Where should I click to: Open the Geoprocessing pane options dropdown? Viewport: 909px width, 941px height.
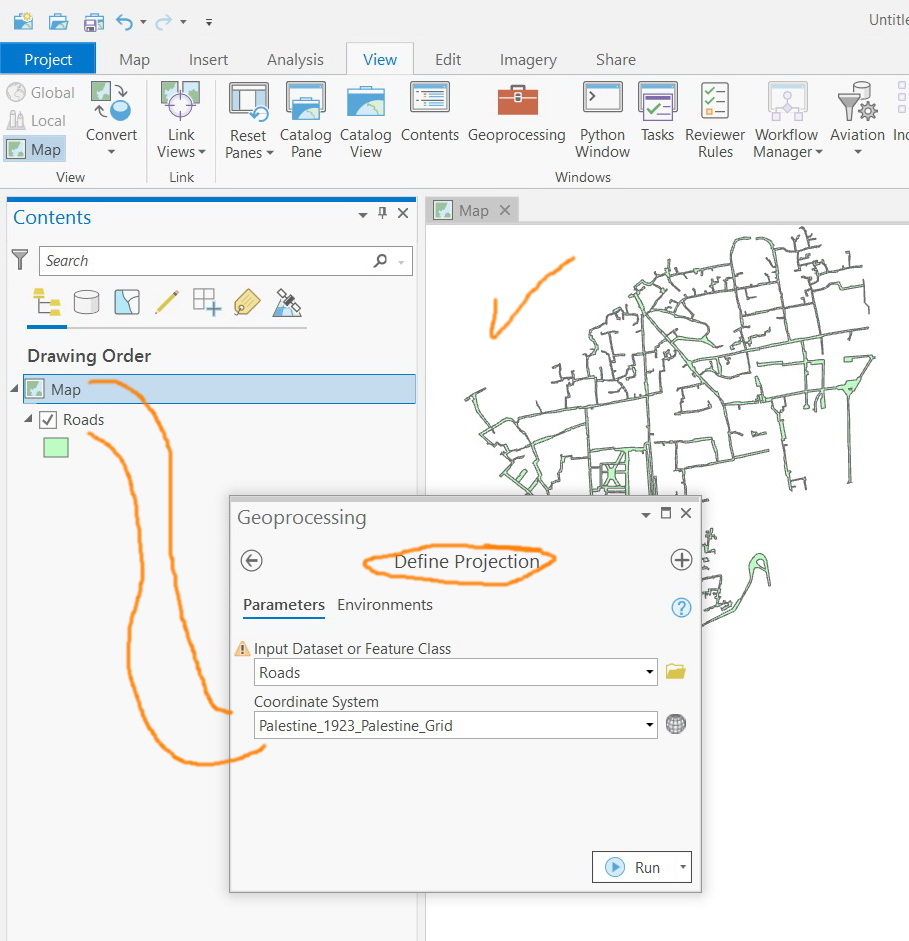[646, 515]
